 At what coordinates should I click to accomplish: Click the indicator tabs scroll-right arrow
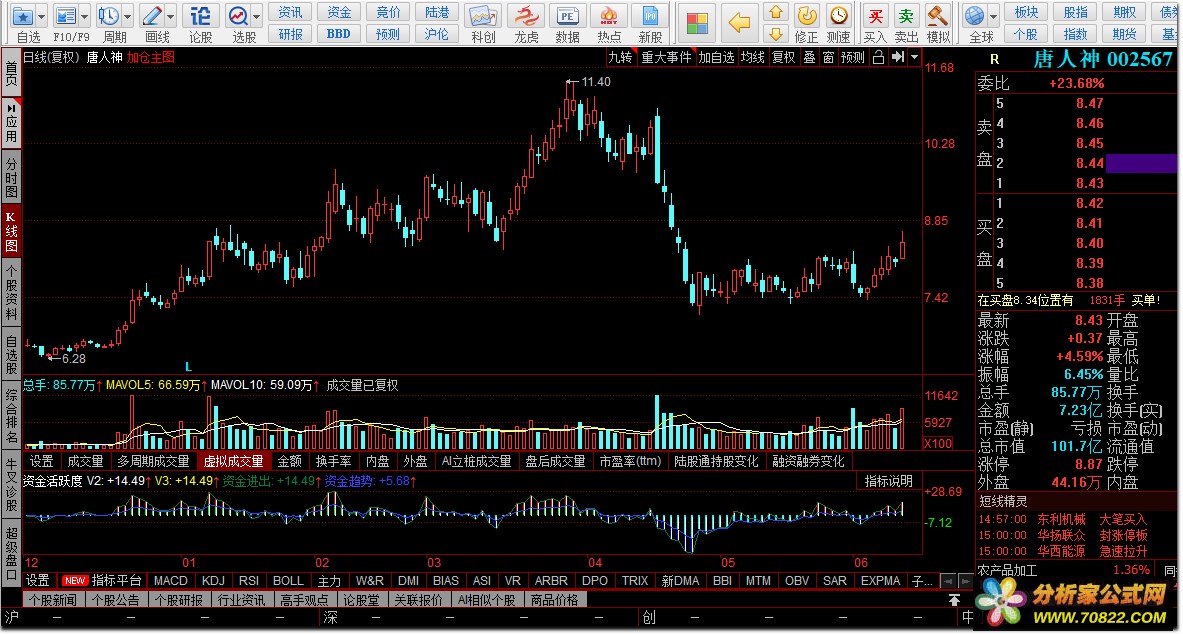click(965, 581)
